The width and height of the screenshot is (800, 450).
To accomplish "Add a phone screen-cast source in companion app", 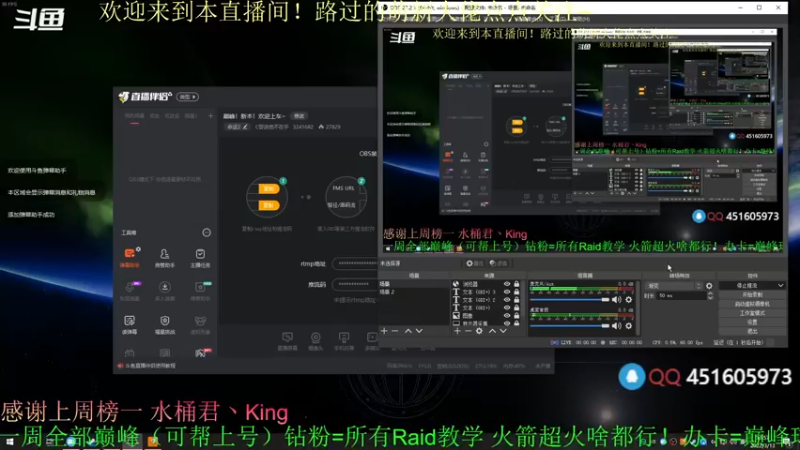I will (x=344, y=341).
